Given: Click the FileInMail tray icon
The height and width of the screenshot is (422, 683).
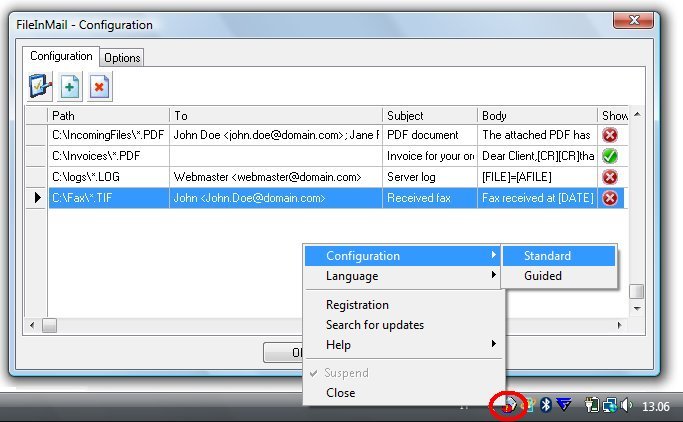Looking at the screenshot, I should 509,406.
